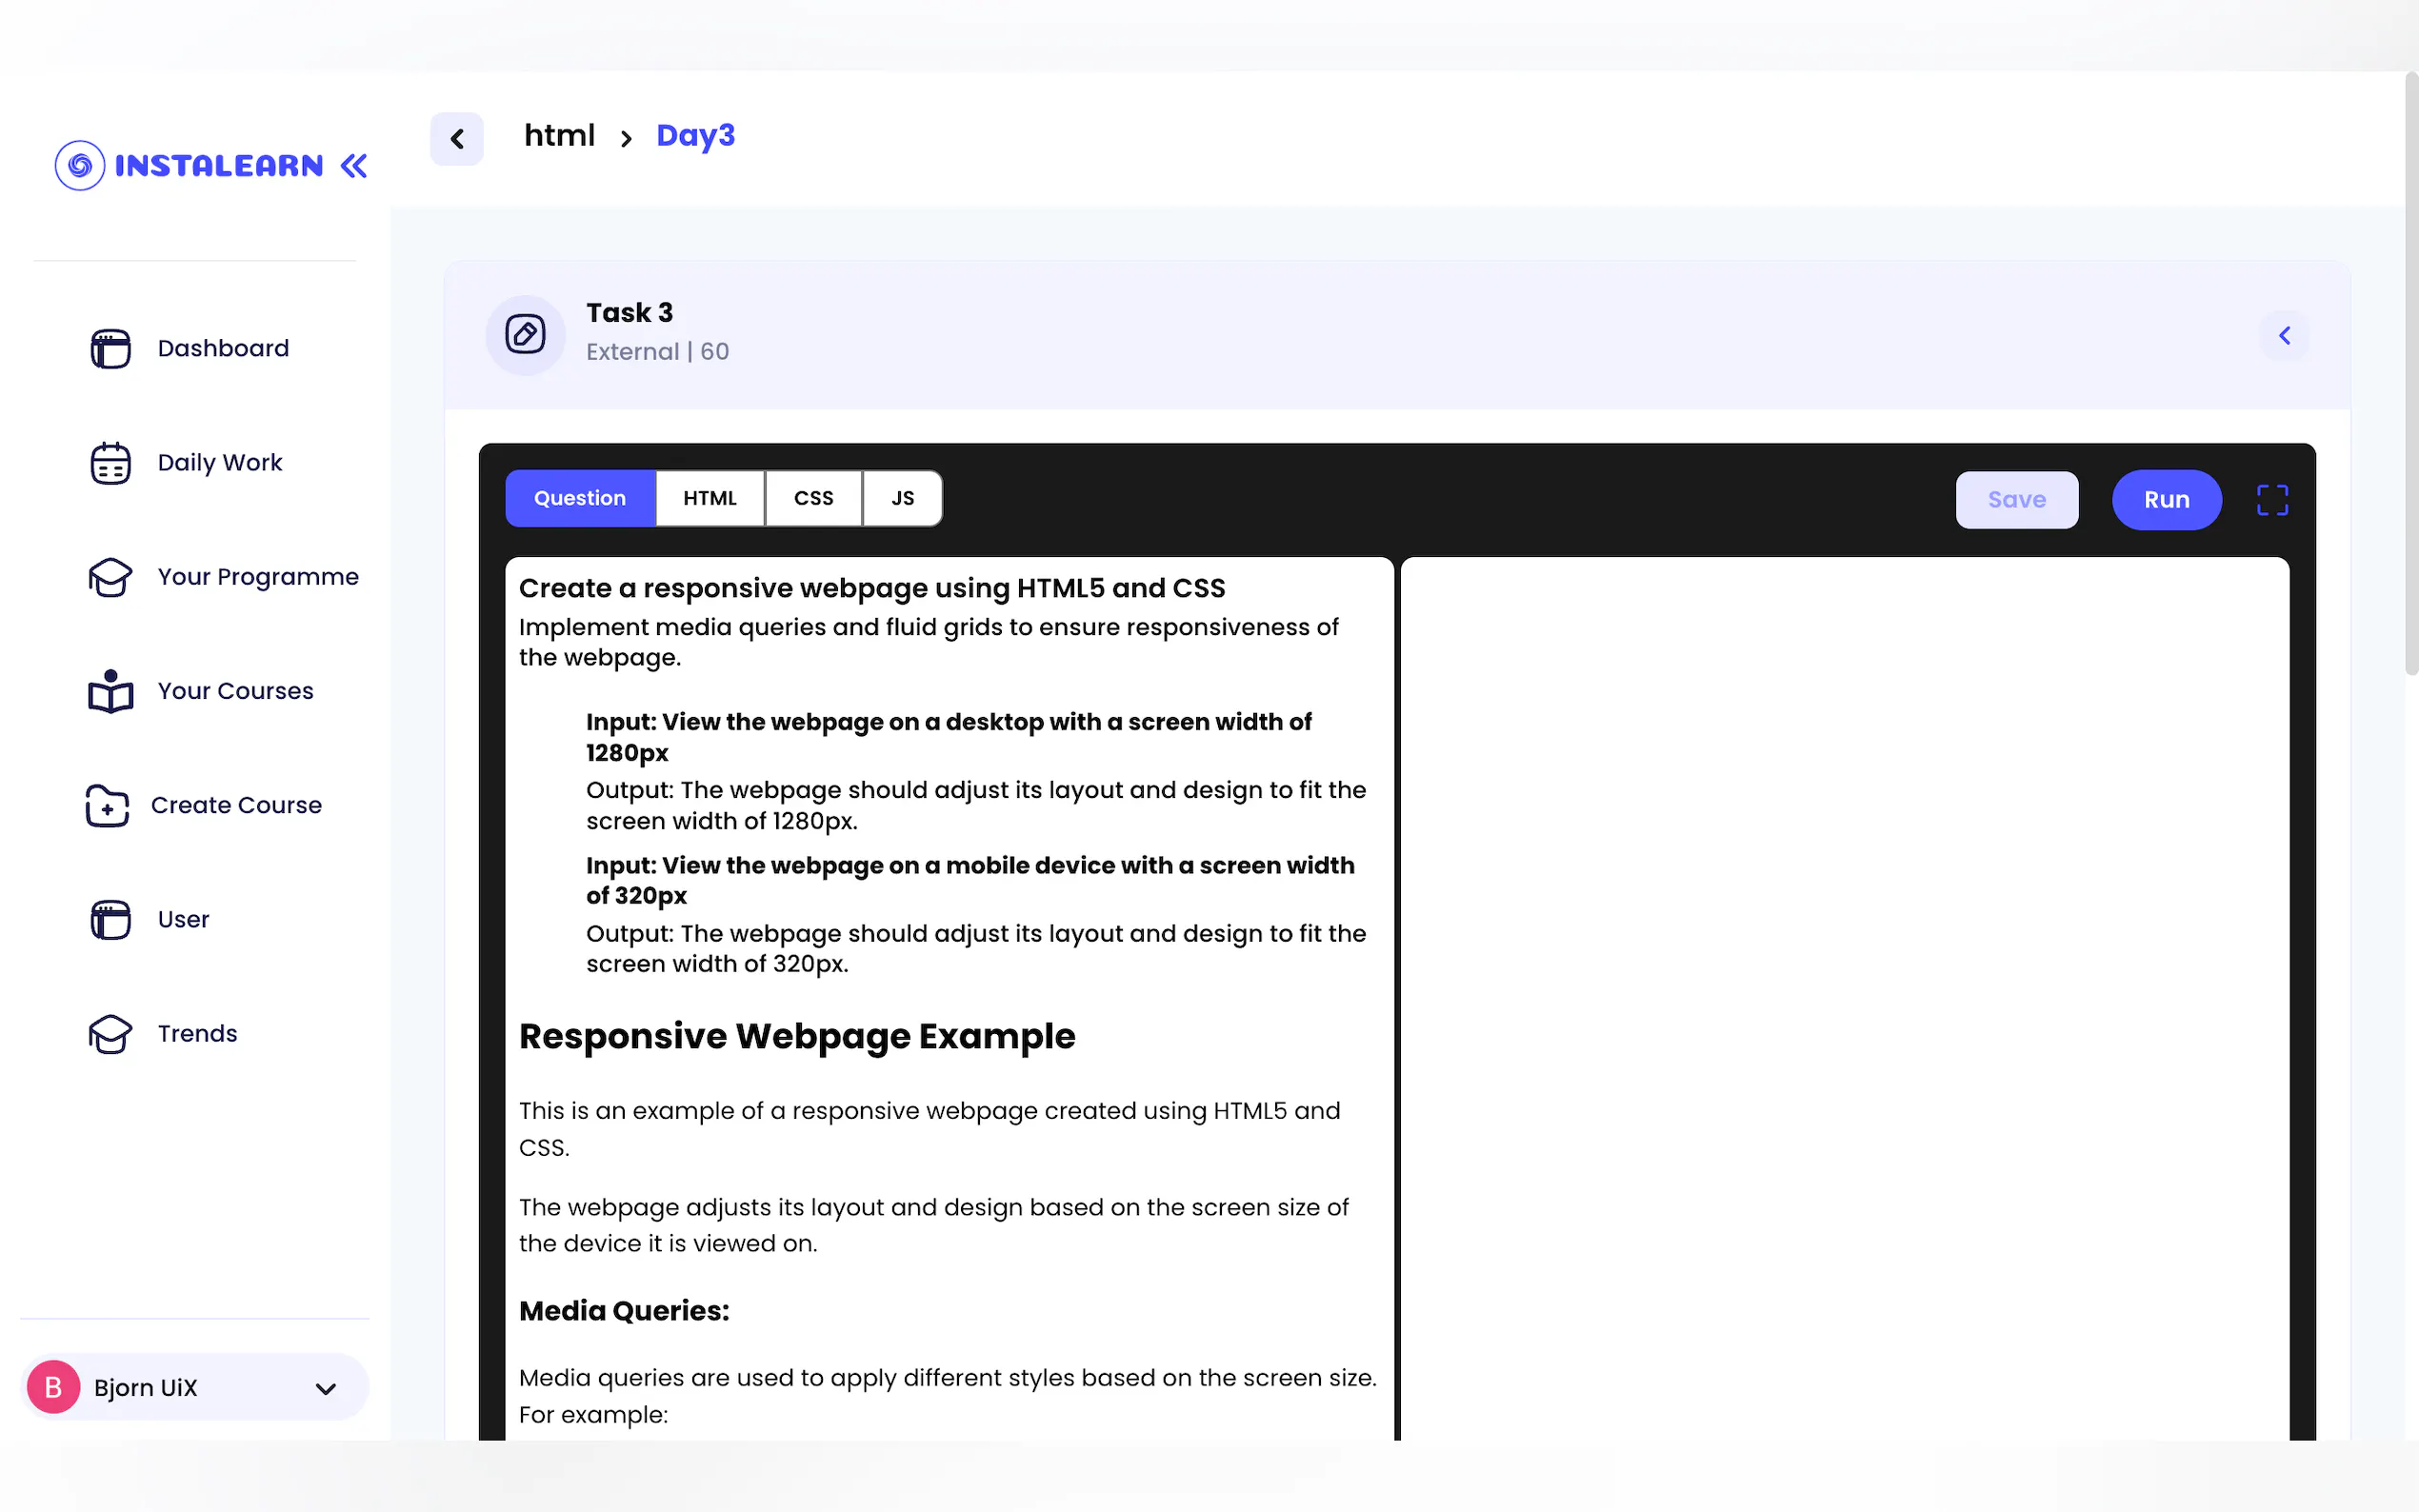Click the Dashboard sidebar icon

pyautogui.click(x=110, y=348)
